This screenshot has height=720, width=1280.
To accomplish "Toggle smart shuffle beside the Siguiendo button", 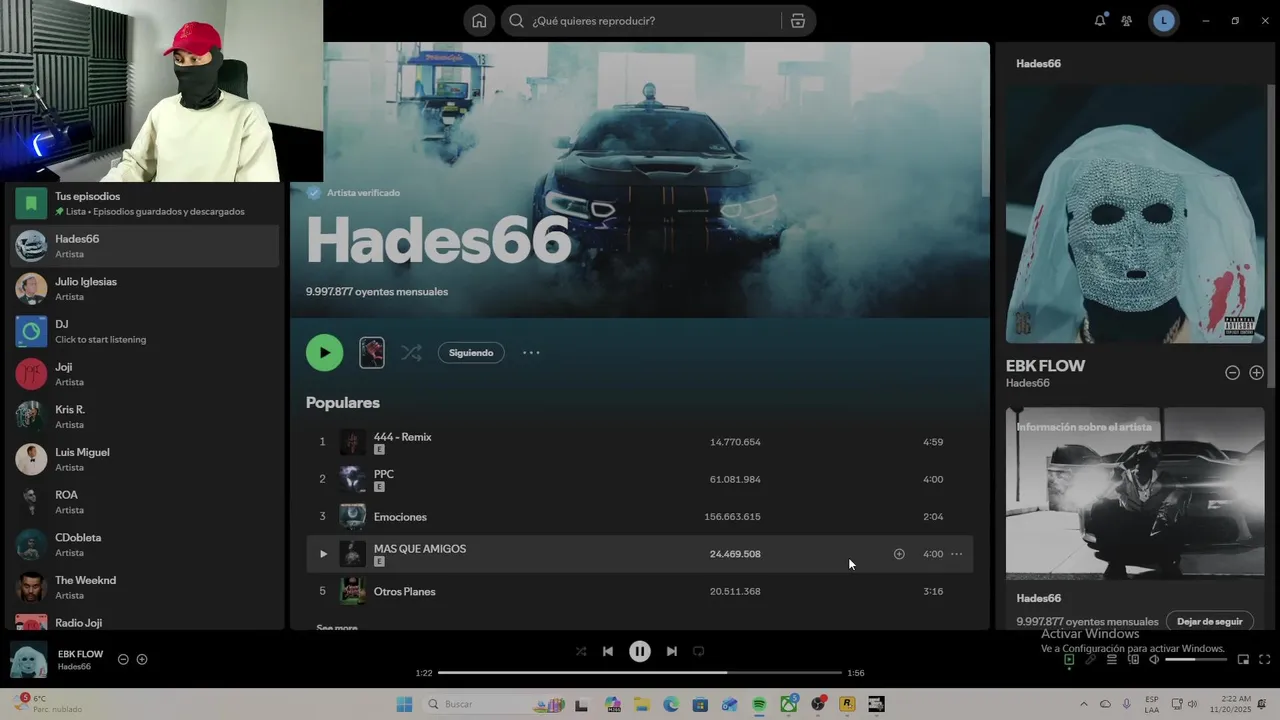I will click(411, 352).
